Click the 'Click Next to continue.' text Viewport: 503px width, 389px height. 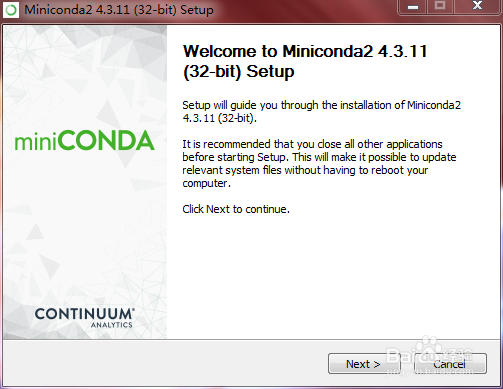tap(236, 209)
